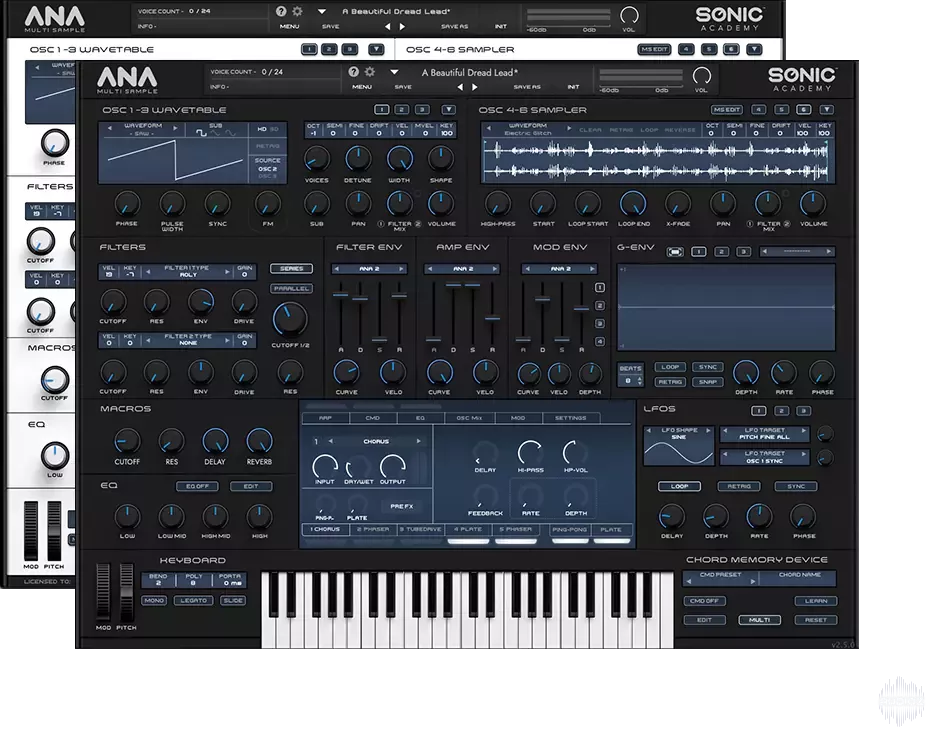Open Filter 2 Type selector showing NONE
Image resolution: width=934 pixels, height=736 pixels.
(x=188, y=340)
